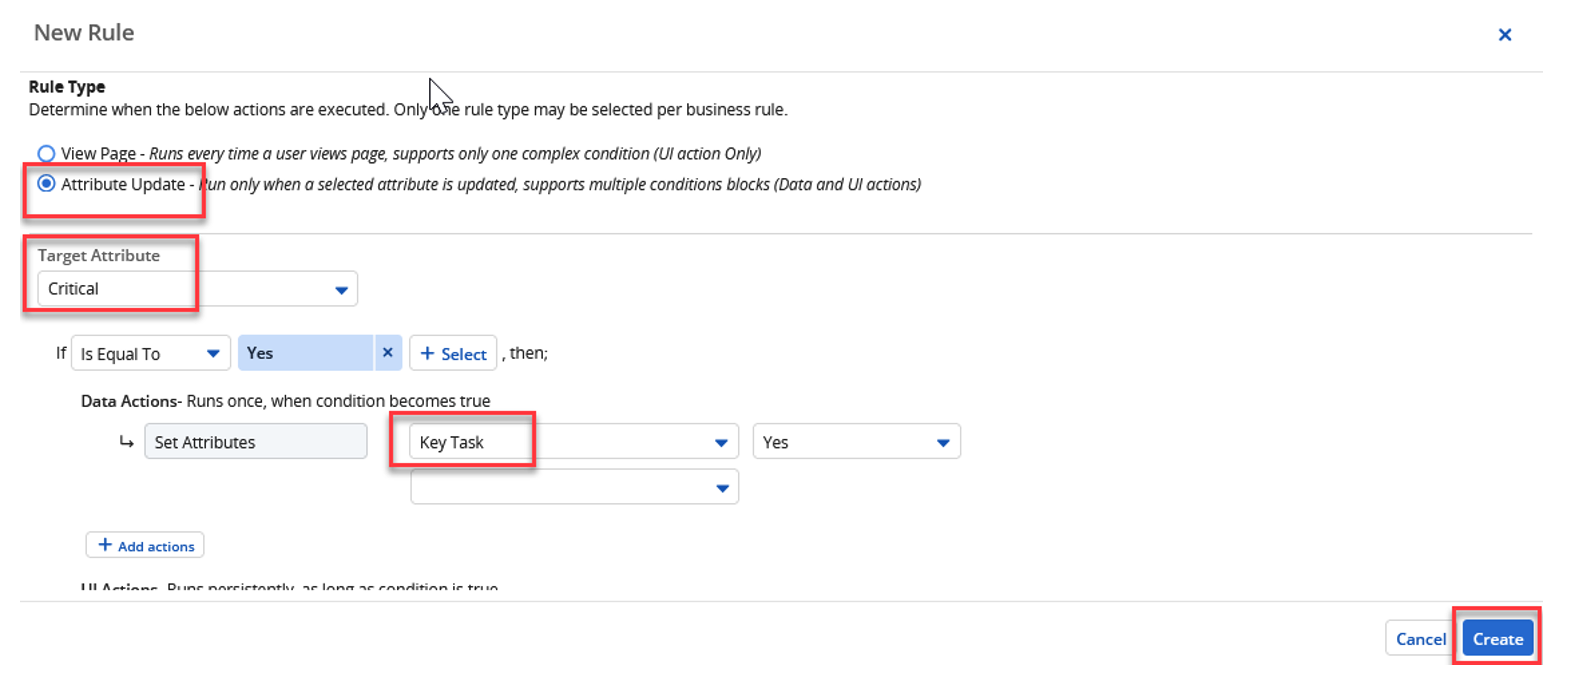Create the new rule

coord(1497,639)
